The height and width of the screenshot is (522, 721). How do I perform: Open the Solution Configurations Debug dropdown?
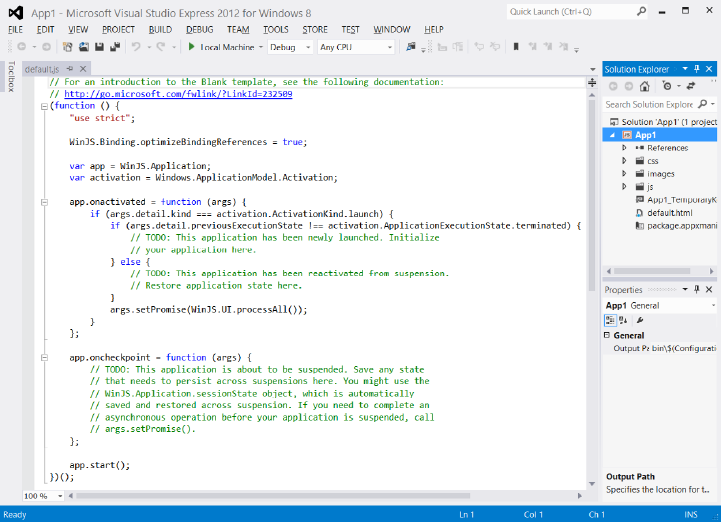pos(290,47)
